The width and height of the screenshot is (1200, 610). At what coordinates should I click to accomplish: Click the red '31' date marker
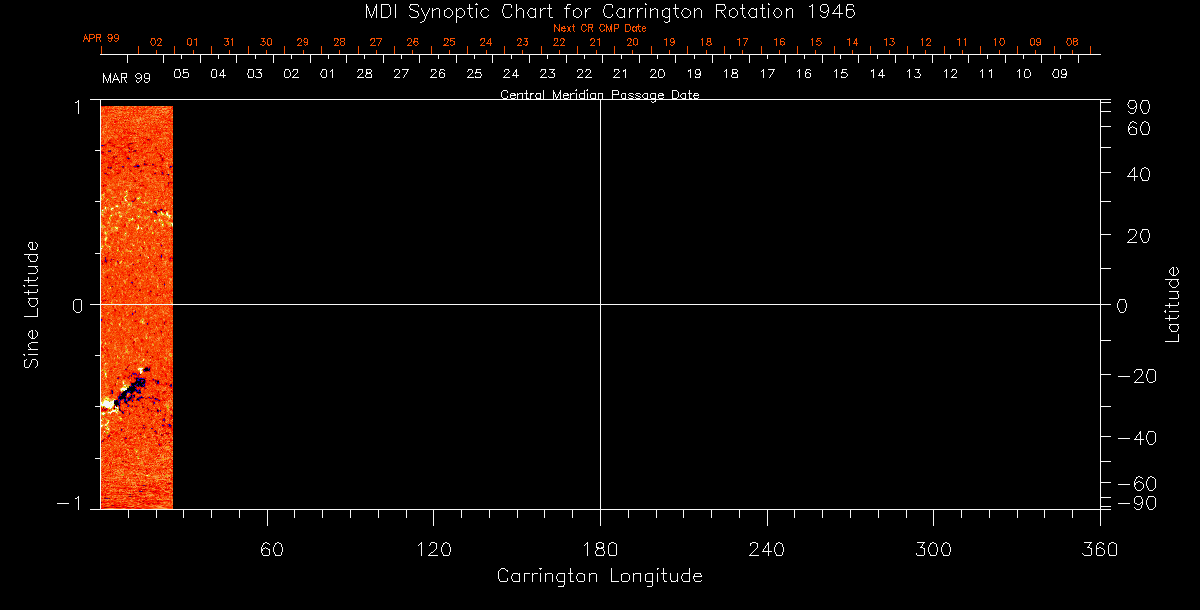[x=229, y=42]
